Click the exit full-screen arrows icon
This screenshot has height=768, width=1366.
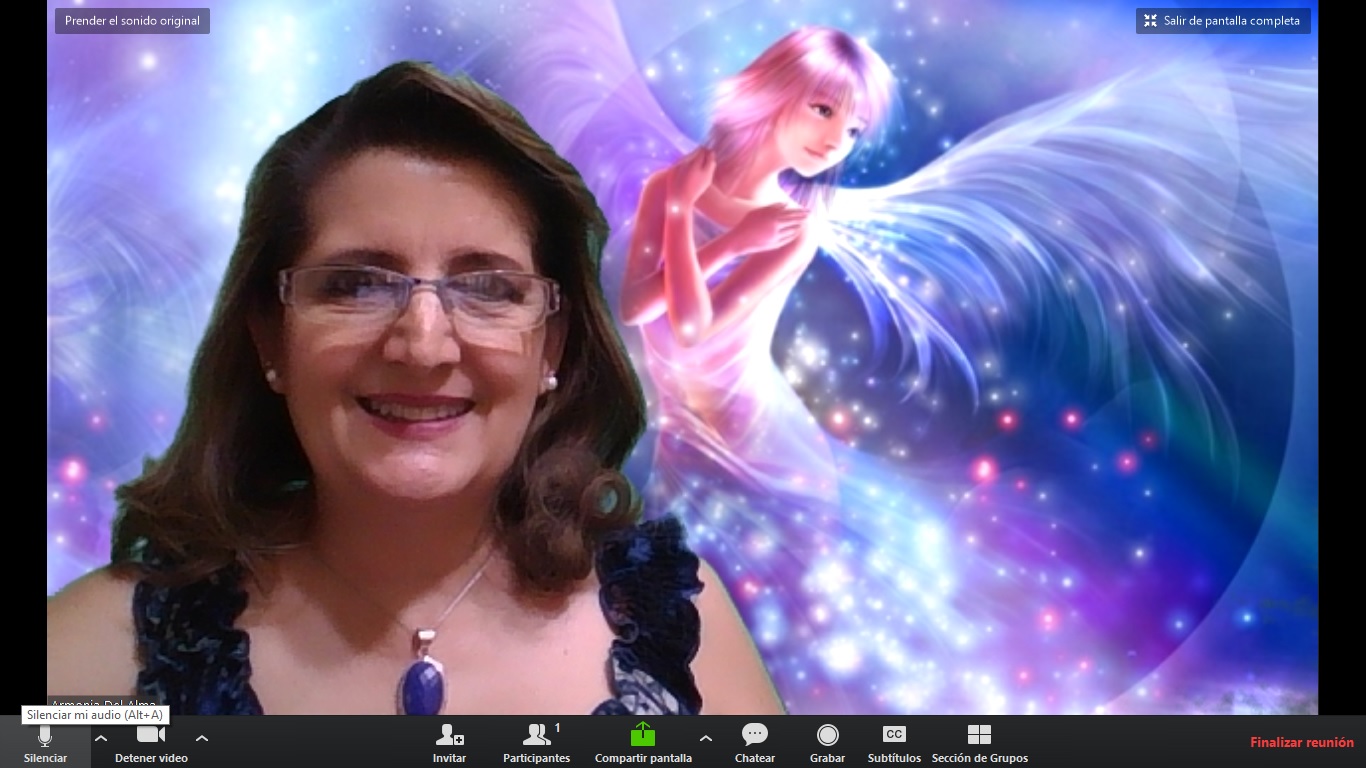click(x=1150, y=21)
